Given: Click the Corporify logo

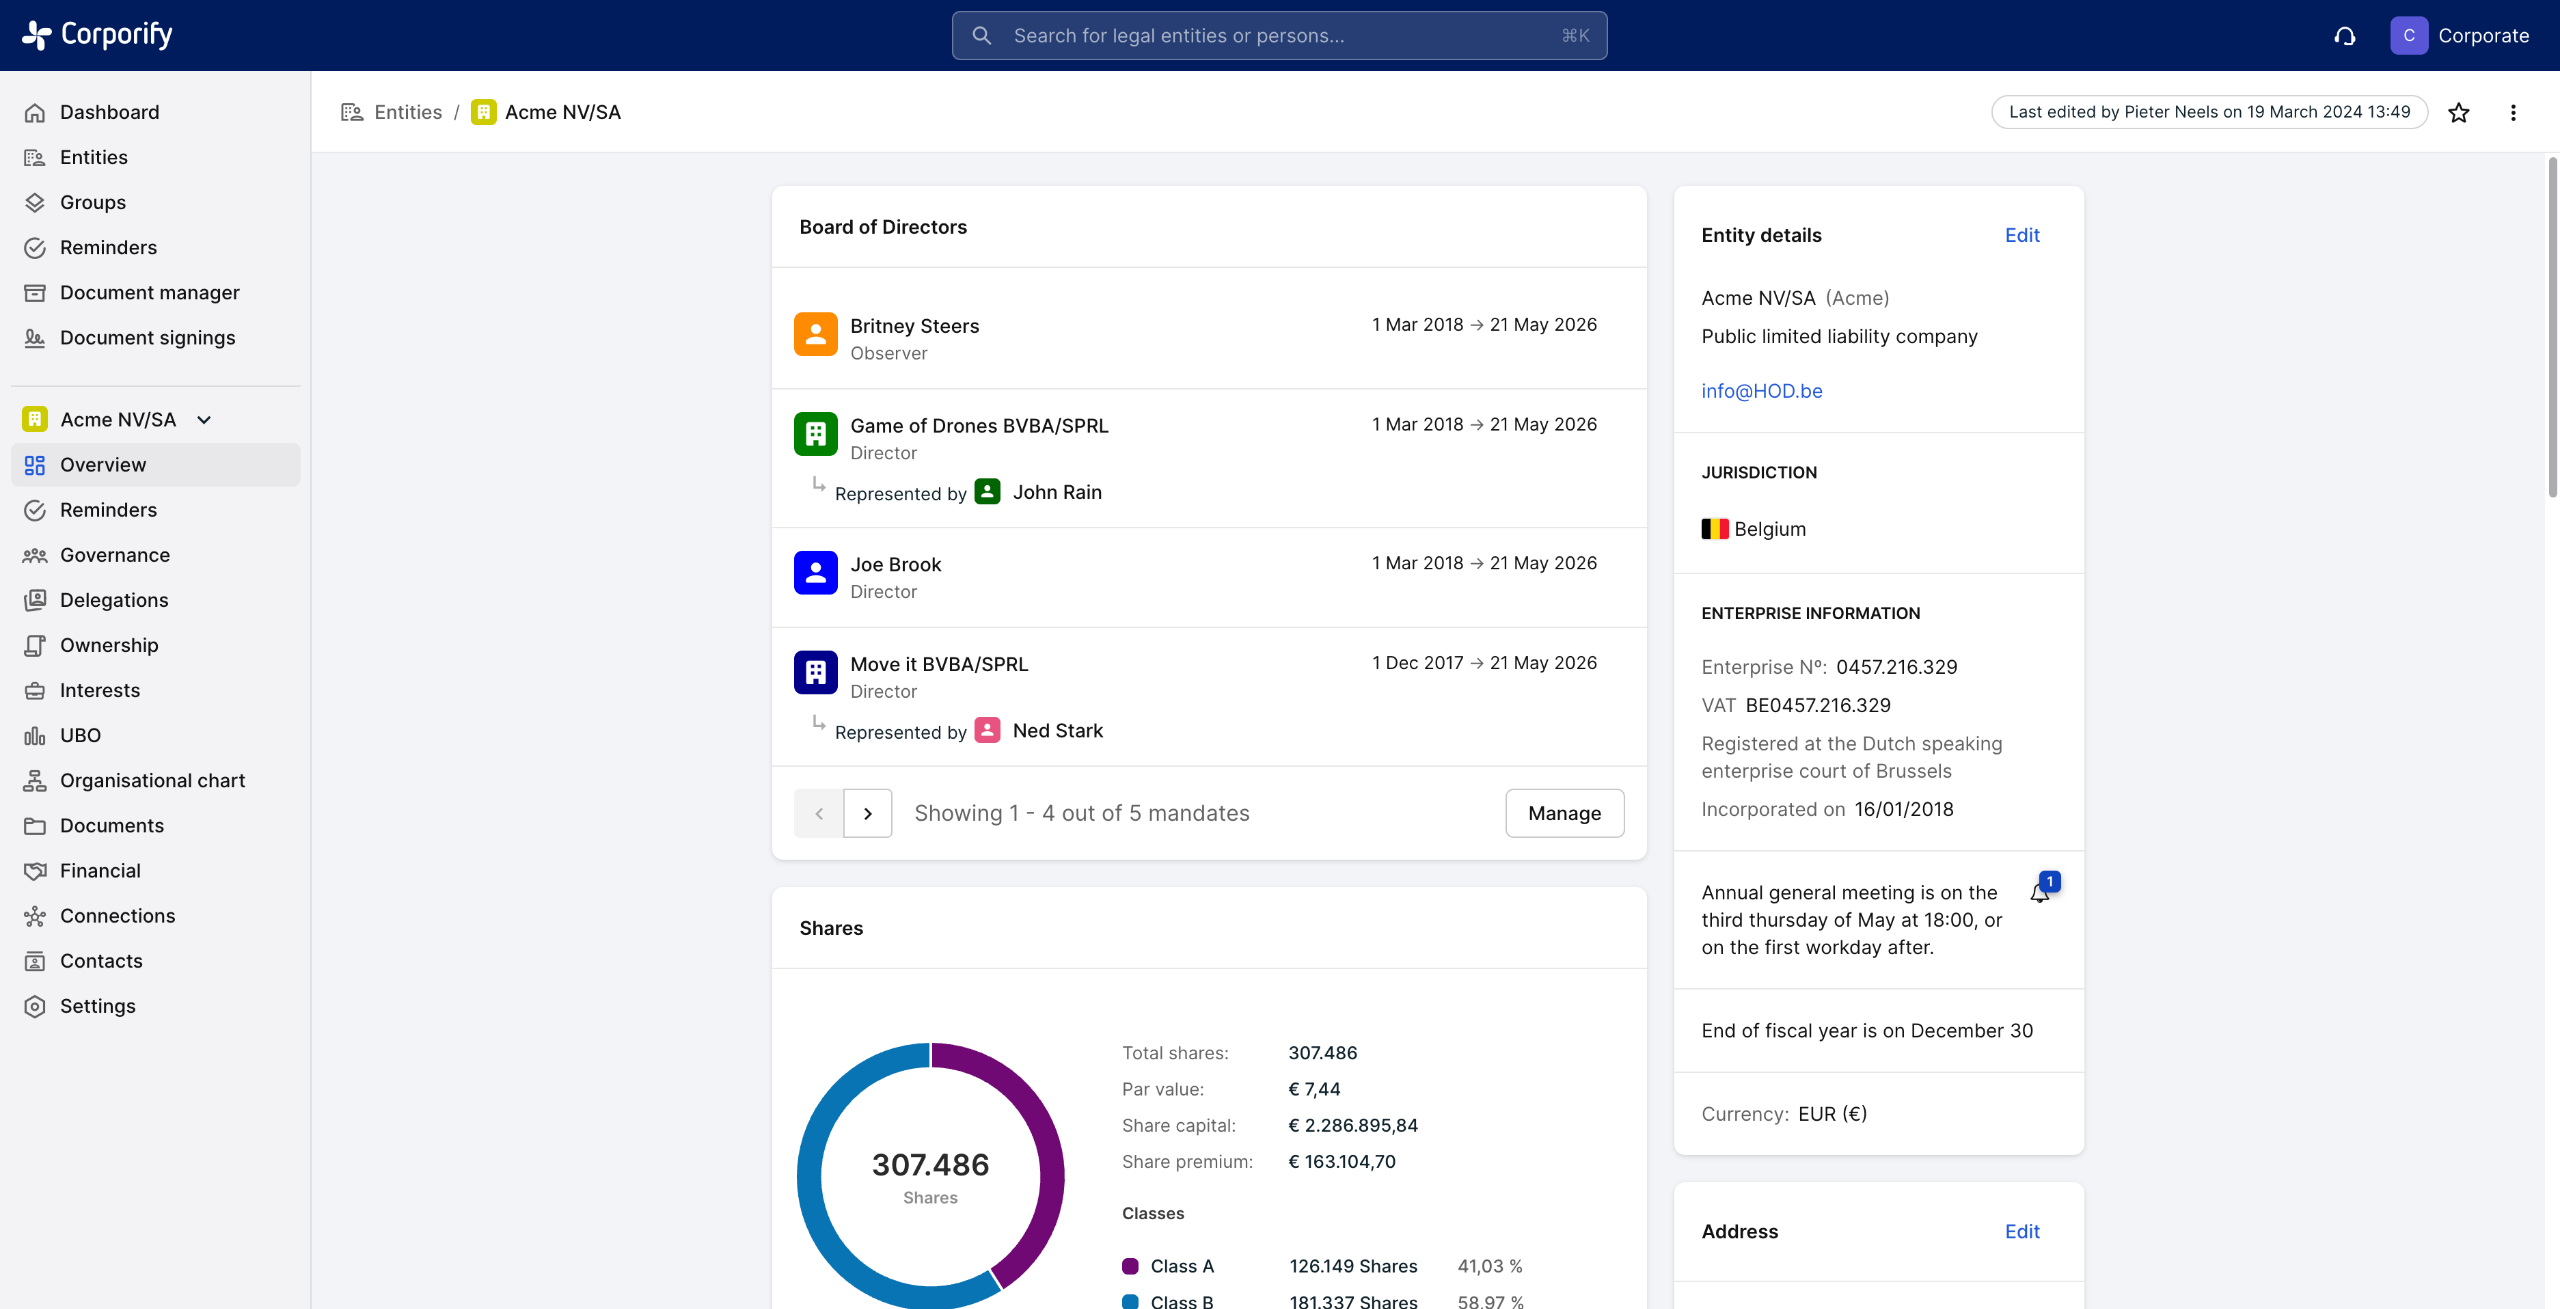Looking at the screenshot, I should point(97,35).
